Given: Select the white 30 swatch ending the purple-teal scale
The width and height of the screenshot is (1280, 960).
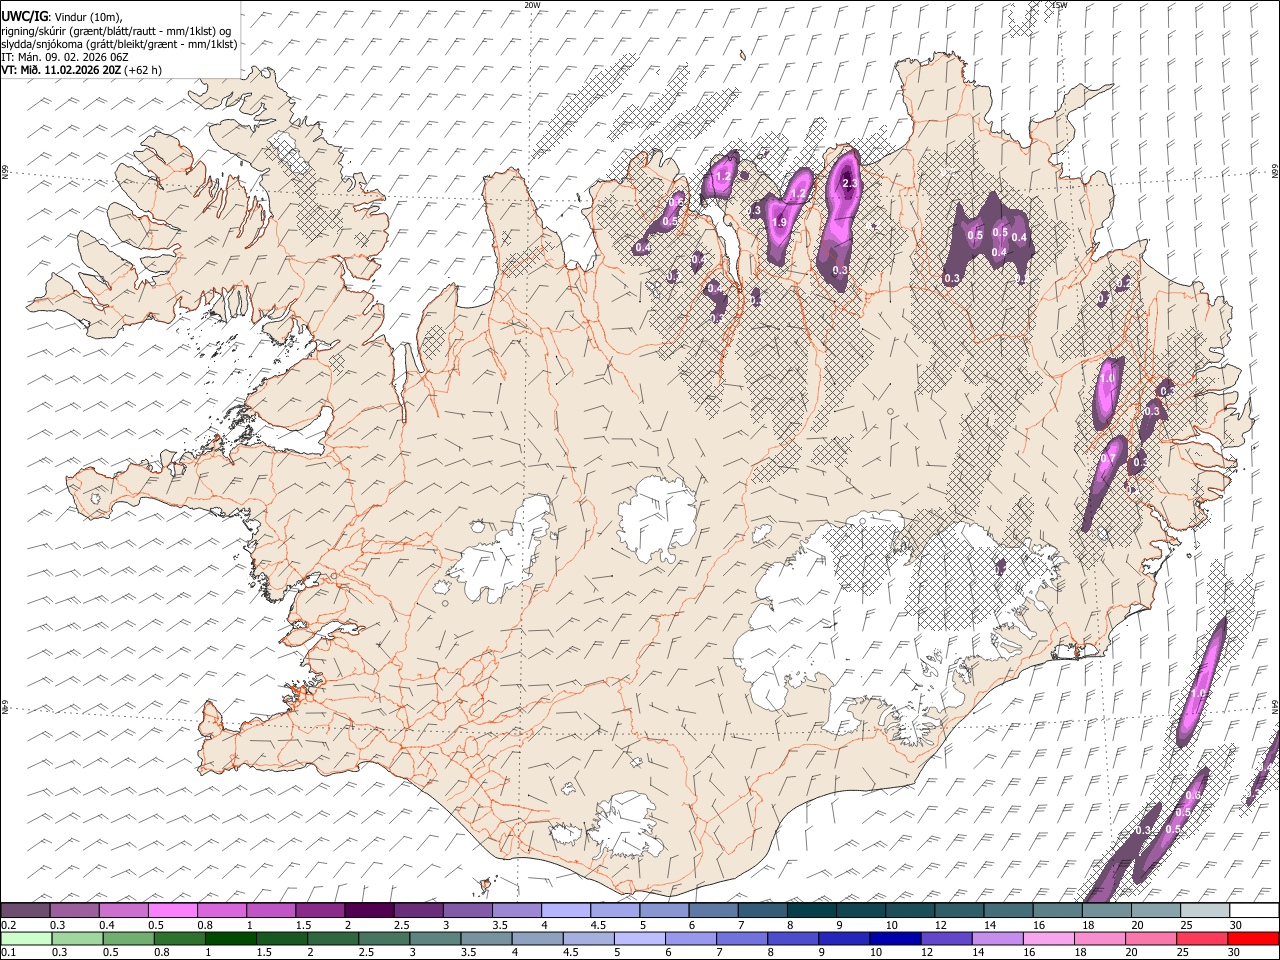Looking at the screenshot, I should [x=1253, y=910].
